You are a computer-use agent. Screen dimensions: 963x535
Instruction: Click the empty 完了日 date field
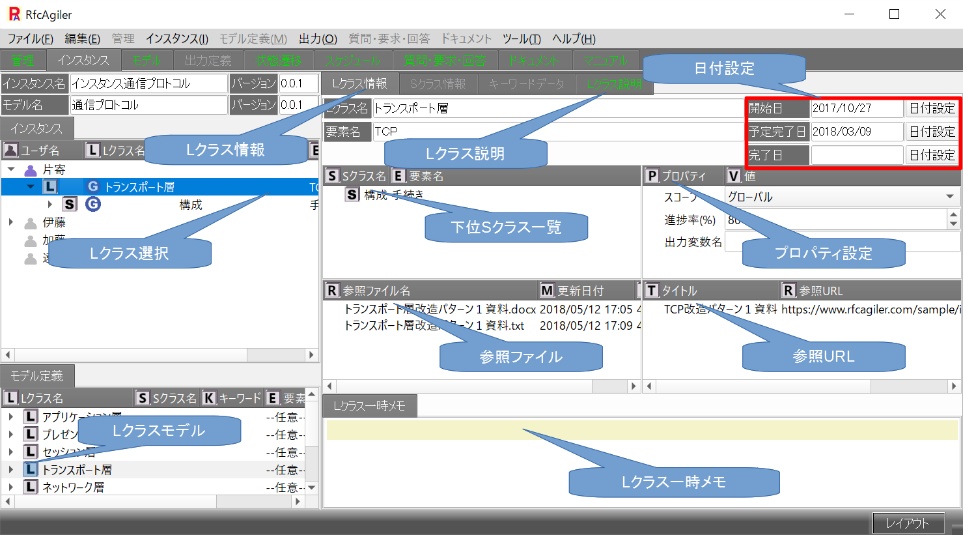[857, 155]
